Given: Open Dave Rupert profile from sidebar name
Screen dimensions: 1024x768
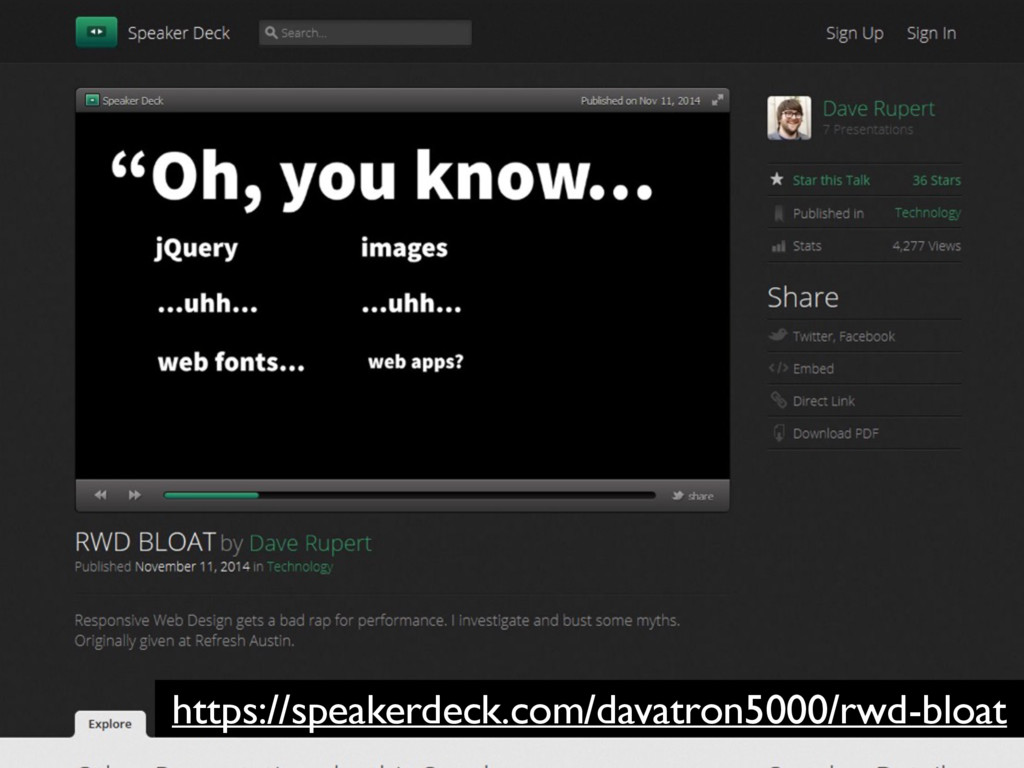Looking at the screenshot, I should [878, 108].
